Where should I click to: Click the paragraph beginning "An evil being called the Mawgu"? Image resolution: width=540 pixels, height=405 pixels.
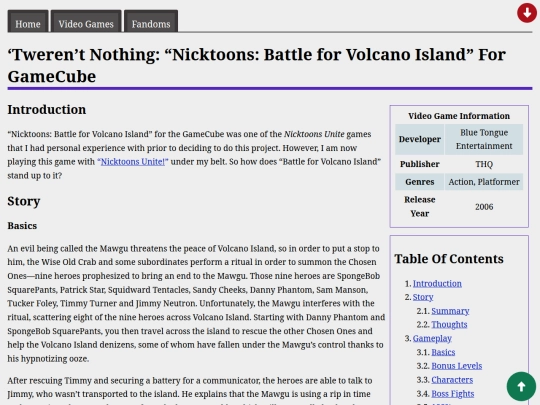[x=196, y=303]
